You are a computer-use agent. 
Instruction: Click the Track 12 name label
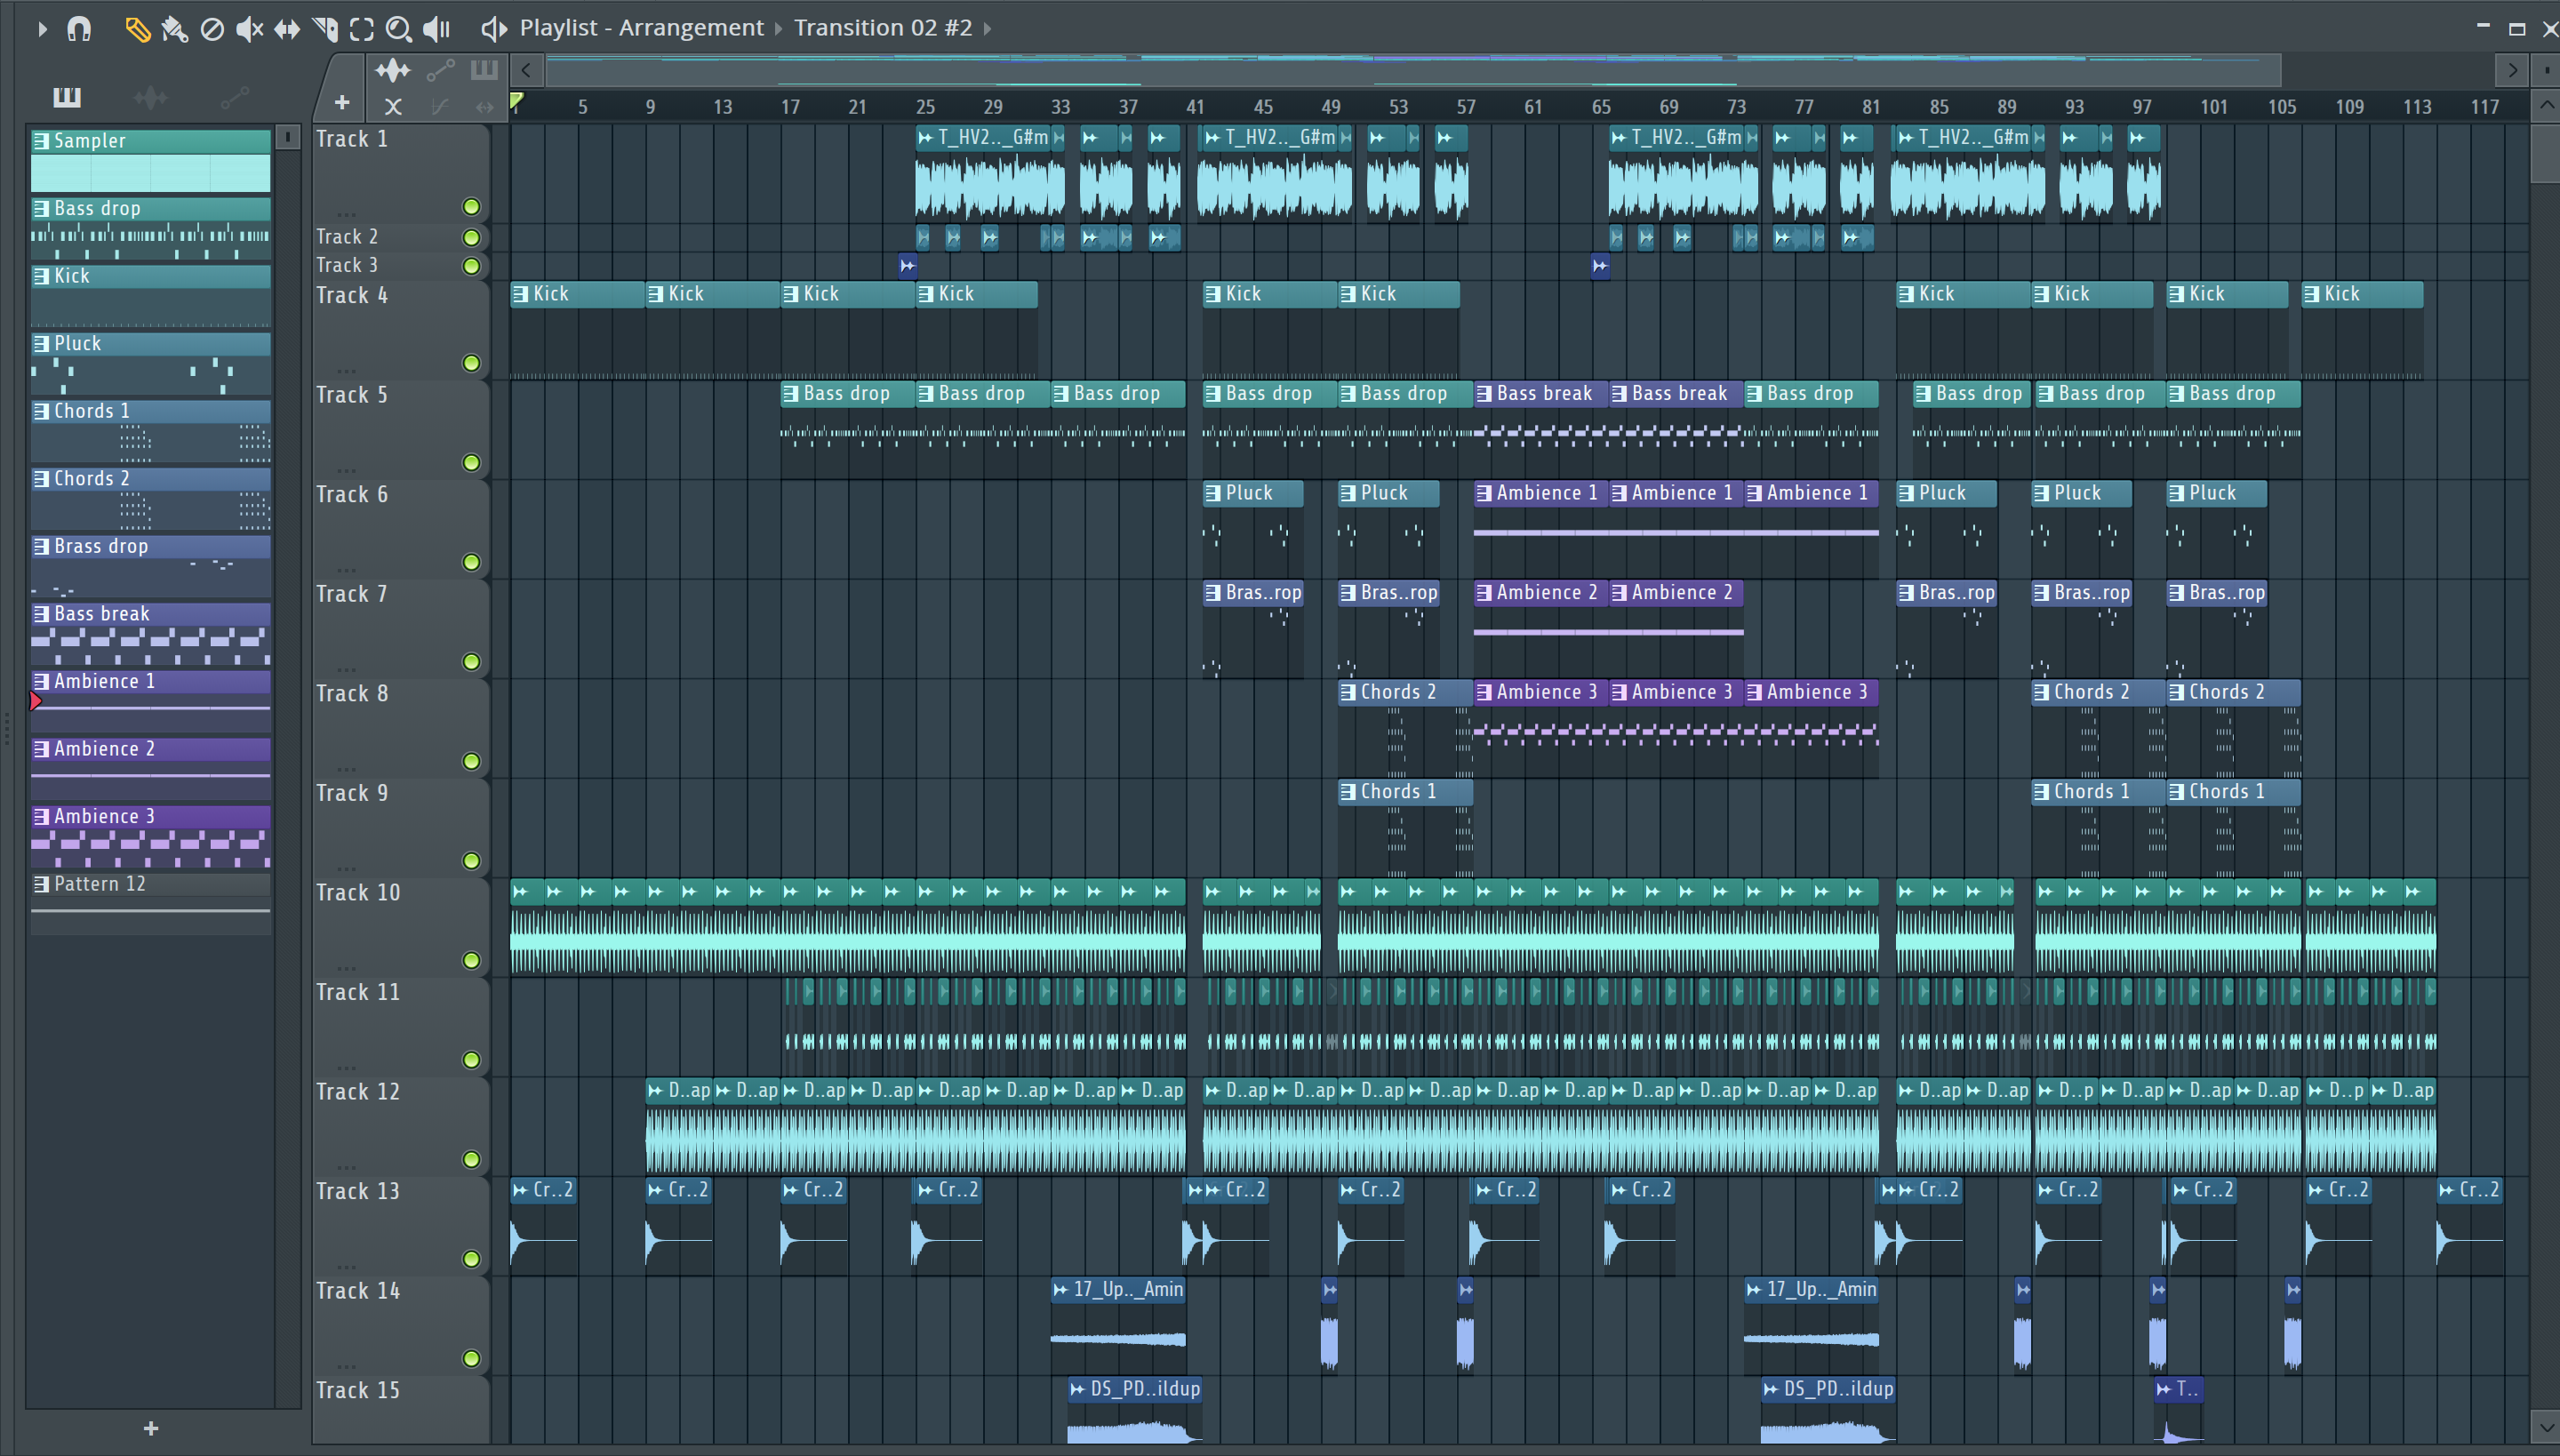click(358, 1092)
